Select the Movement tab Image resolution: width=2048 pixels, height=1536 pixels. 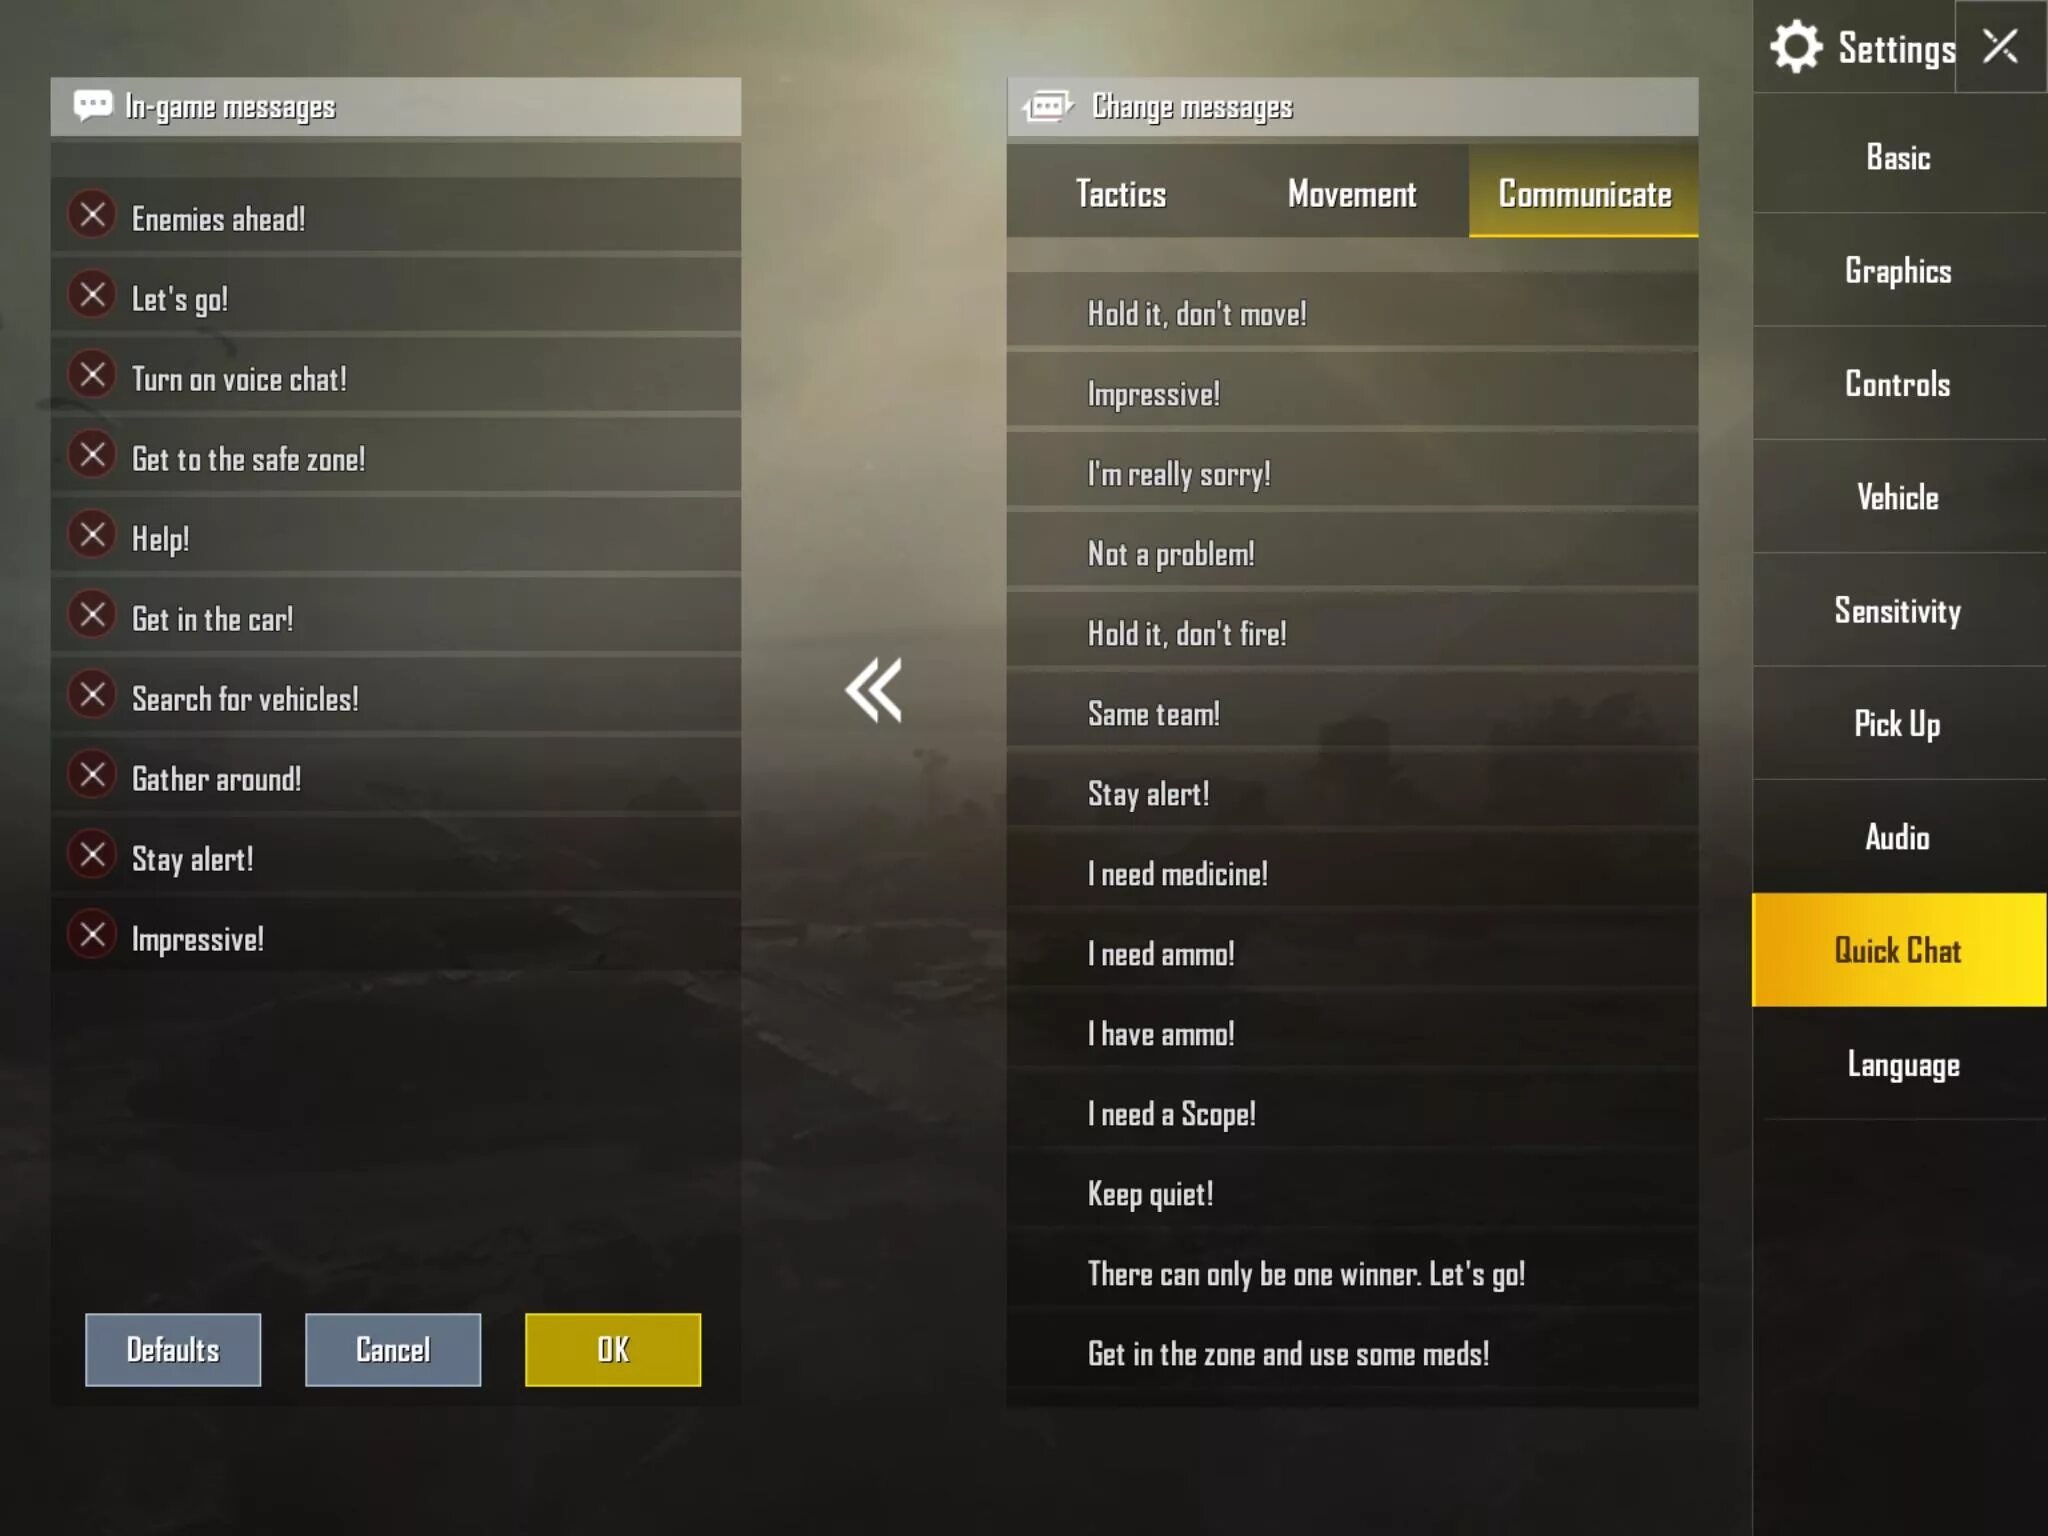[x=1351, y=194]
